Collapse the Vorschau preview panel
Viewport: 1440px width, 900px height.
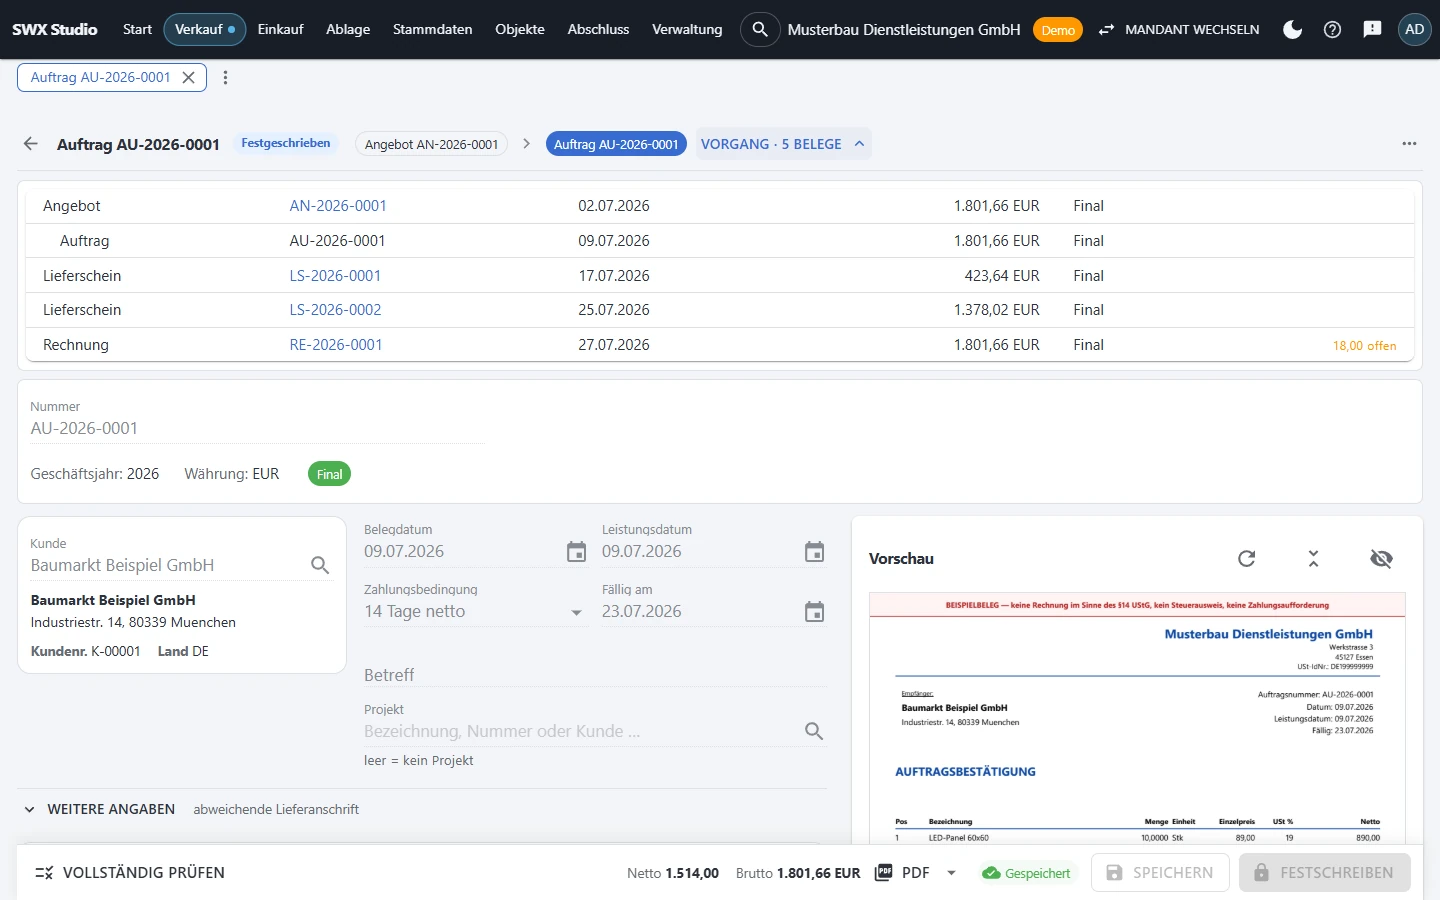[1313, 559]
